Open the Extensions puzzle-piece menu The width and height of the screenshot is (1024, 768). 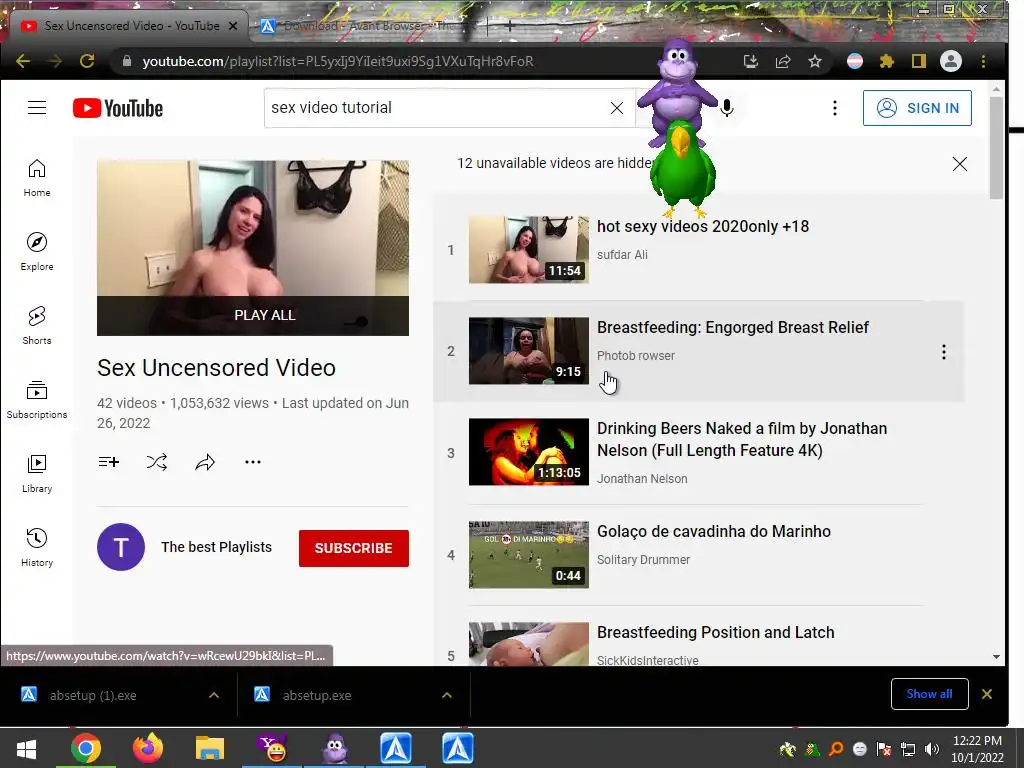887,61
